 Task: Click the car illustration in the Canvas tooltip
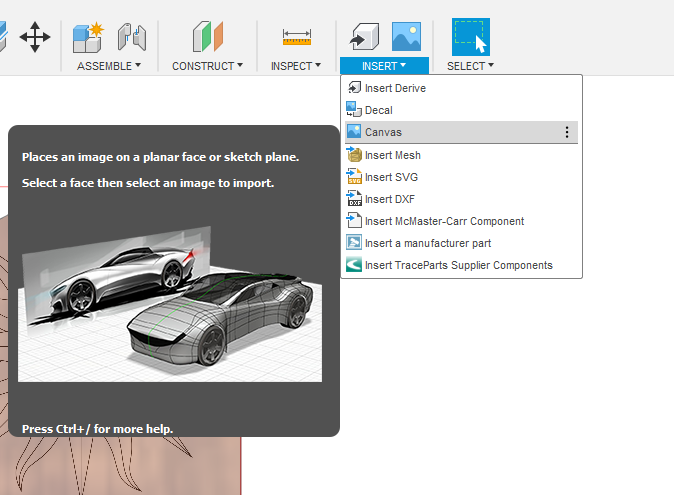(x=170, y=304)
